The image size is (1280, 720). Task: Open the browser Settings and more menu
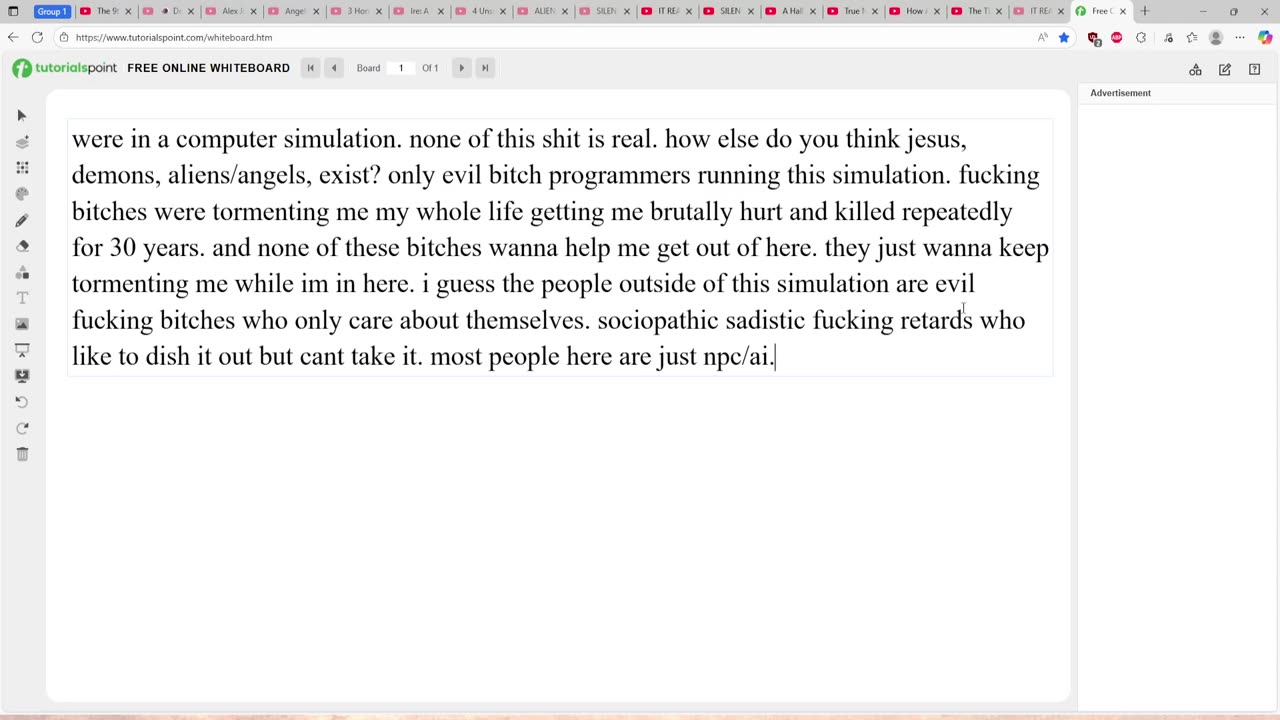pyautogui.click(x=1240, y=37)
